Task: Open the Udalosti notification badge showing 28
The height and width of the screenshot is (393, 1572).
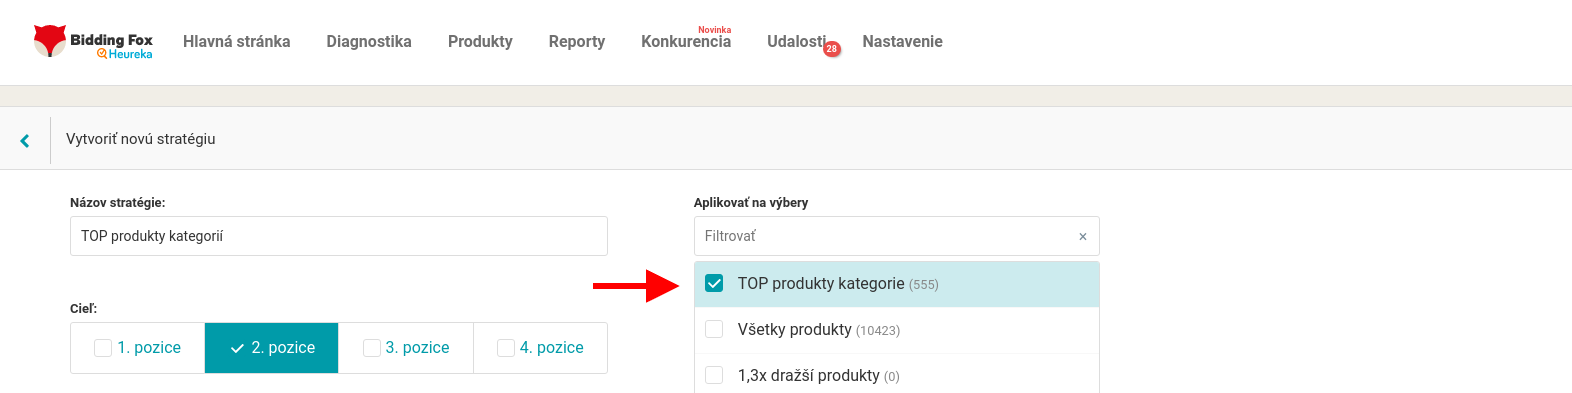Action: 831,49
